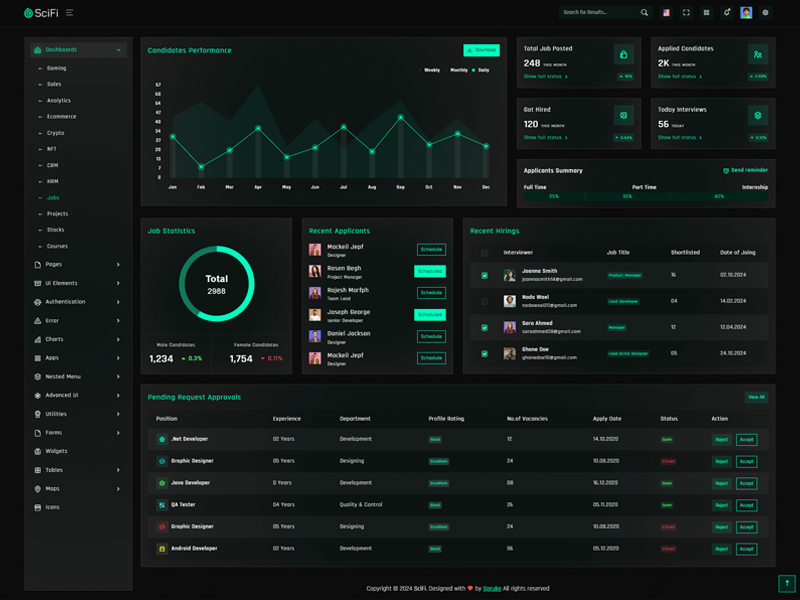This screenshot has width=800, height=600.
Task: Open the language flag selector
Action: pyautogui.click(x=666, y=13)
